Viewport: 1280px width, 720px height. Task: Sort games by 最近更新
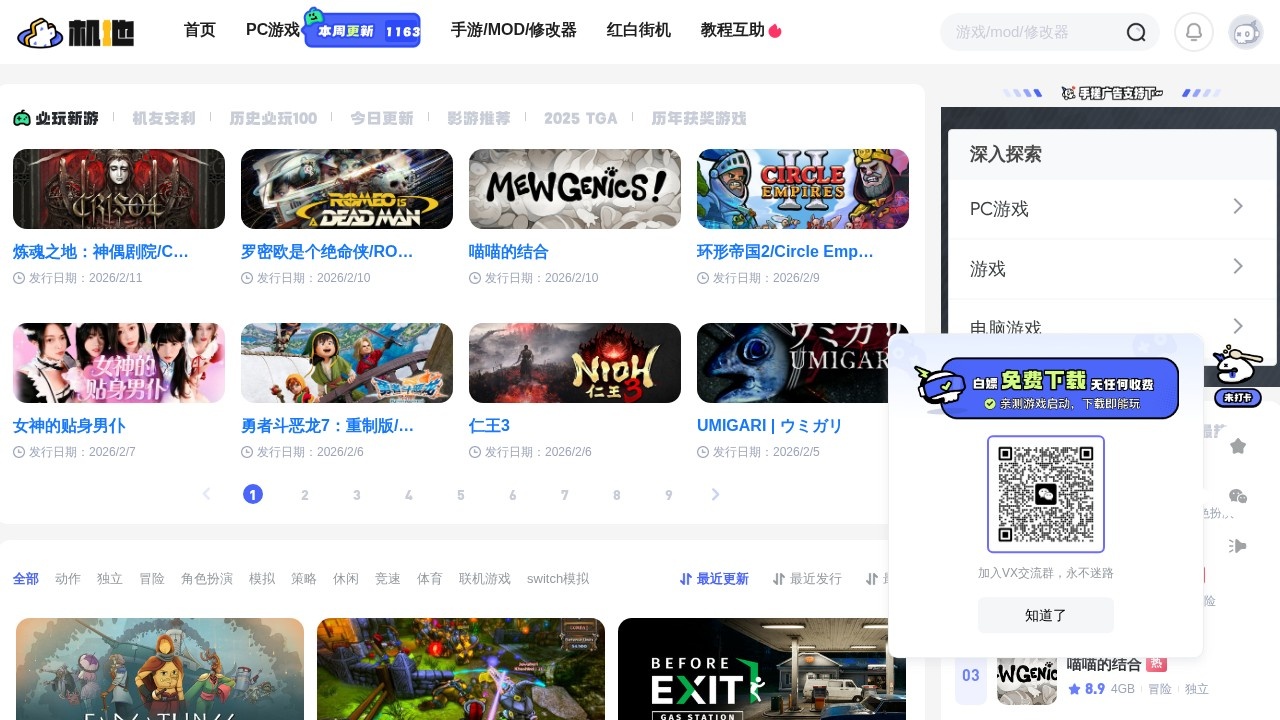pyautogui.click(x=714, y=579)
